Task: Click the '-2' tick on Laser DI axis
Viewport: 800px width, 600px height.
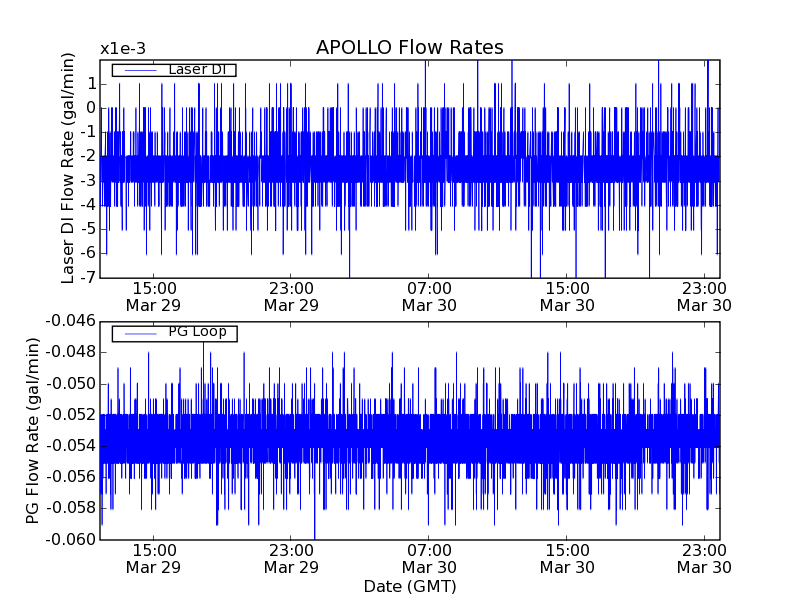Action: pyautogui.click(x=88, y=156)
